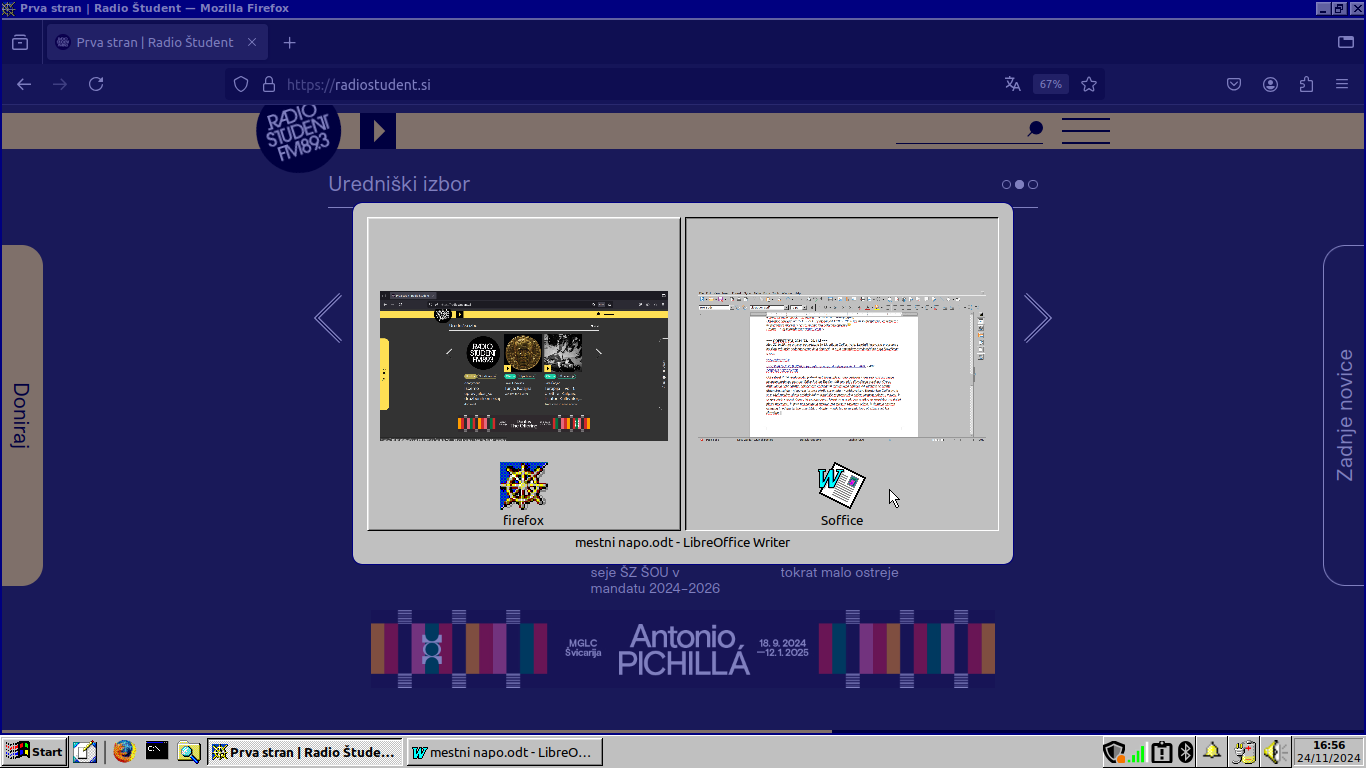Expand the site hamburger navigation menu

[x=1085, y=130]
